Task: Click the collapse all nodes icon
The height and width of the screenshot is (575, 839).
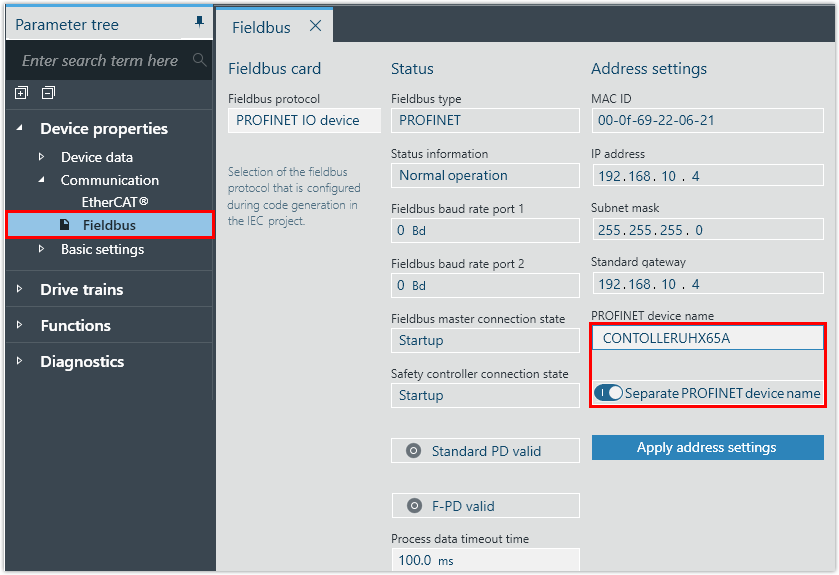Action: [48, 93]
